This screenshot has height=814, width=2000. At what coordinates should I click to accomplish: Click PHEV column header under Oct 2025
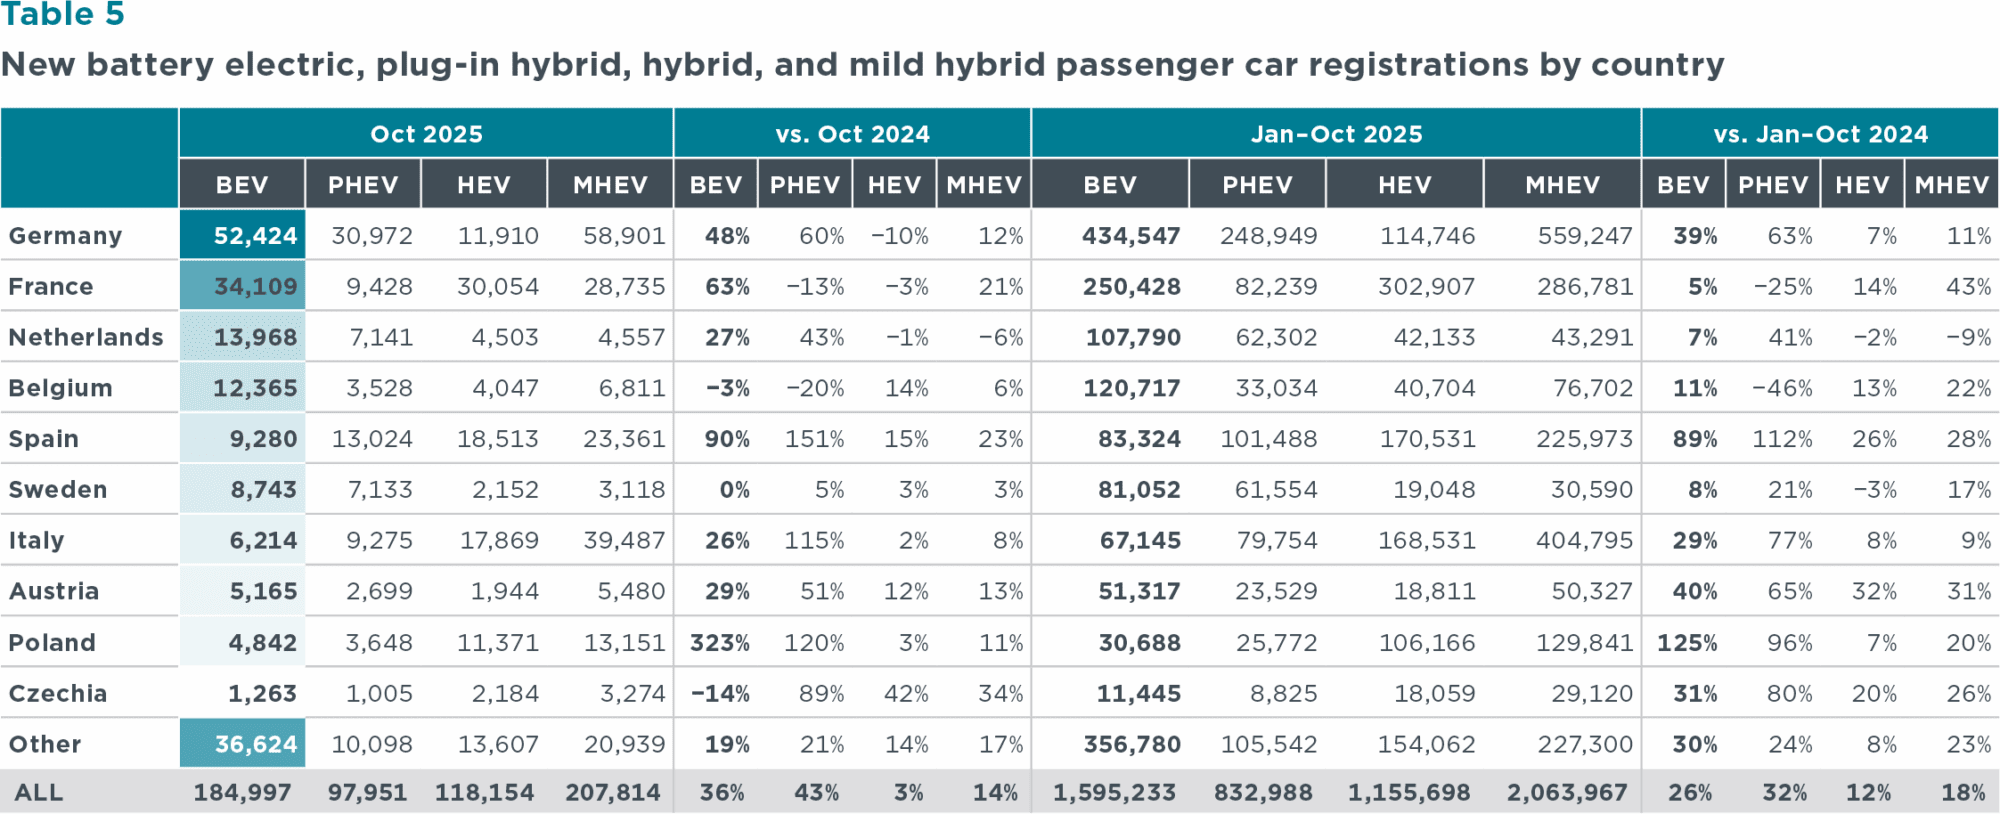pyautogui.click(x=363, y=185)
